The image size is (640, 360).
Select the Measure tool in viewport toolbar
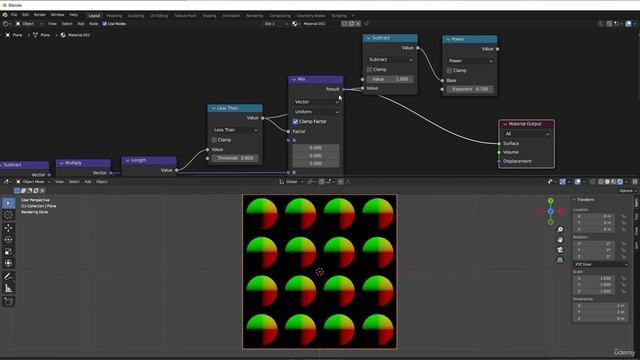pyautogui.click(x=9, y=288)
